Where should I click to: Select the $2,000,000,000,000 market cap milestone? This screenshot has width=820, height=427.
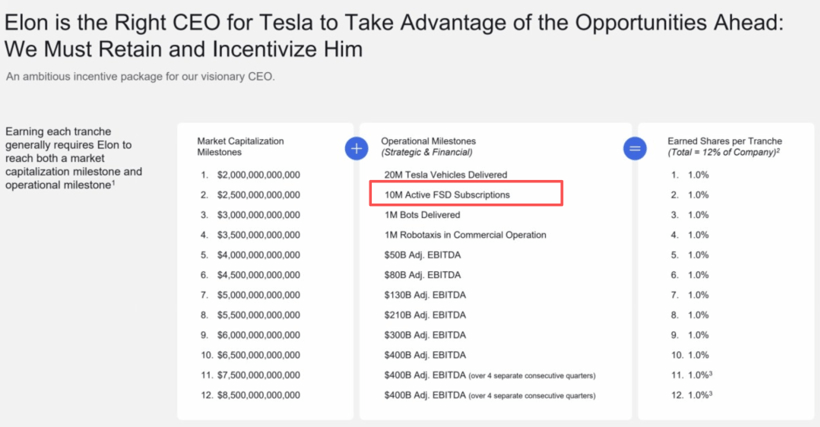click(257, 175)
